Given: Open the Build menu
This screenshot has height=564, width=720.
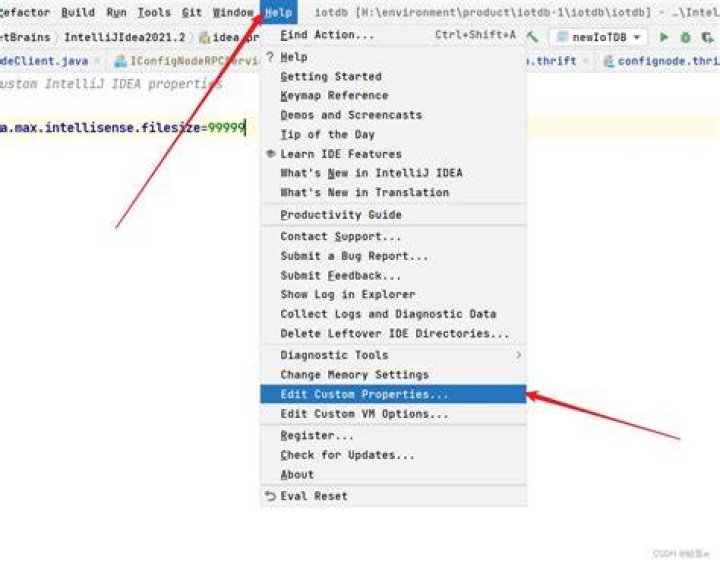Looking at the screenshot, I should point(78,12).
